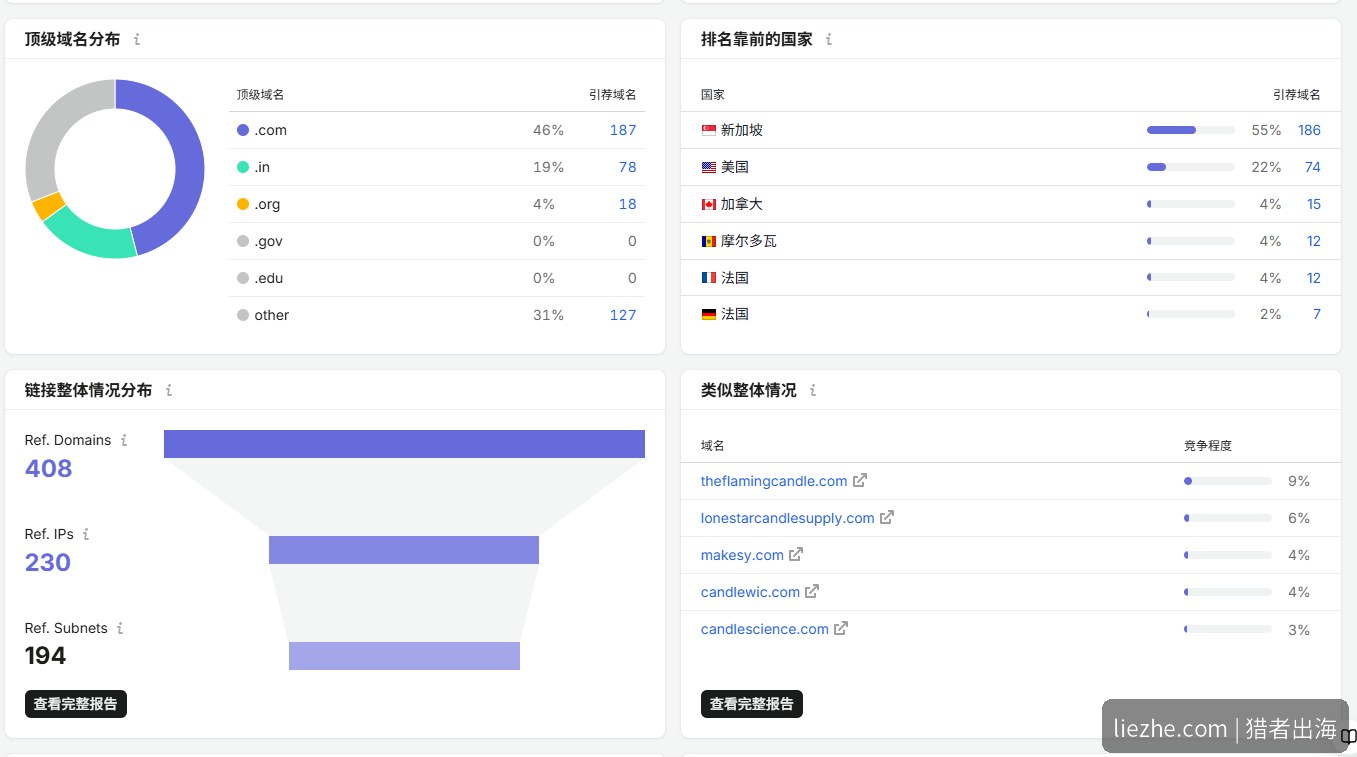Screen dimensions: 1357x757
Task: Open external link icon for lonestarcandlesupply.com
Action: [x=887, y=517]
